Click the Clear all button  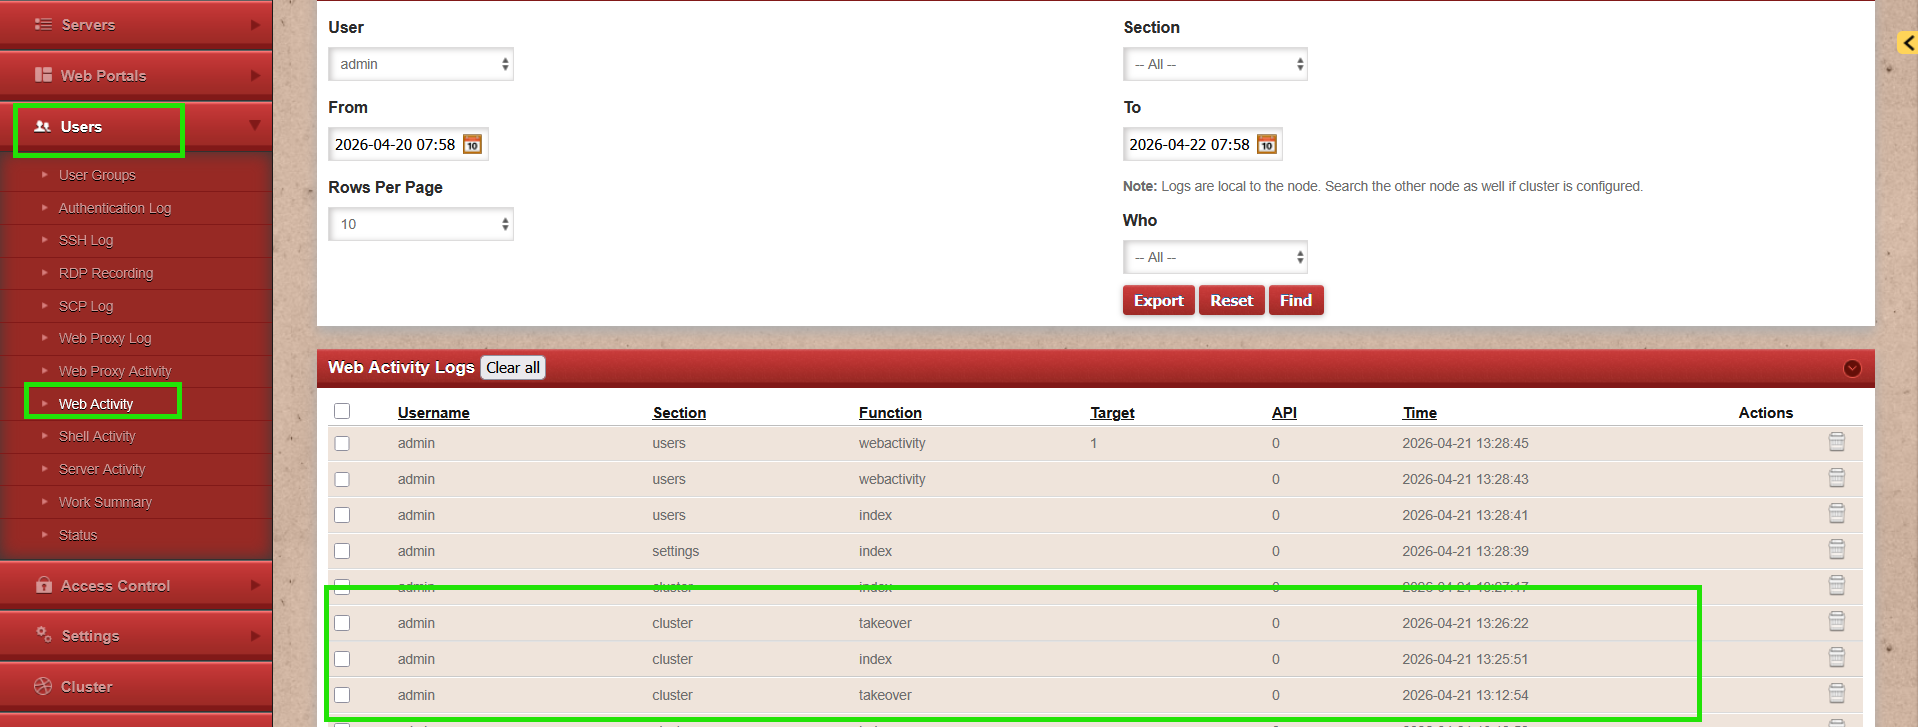point(513,368)
